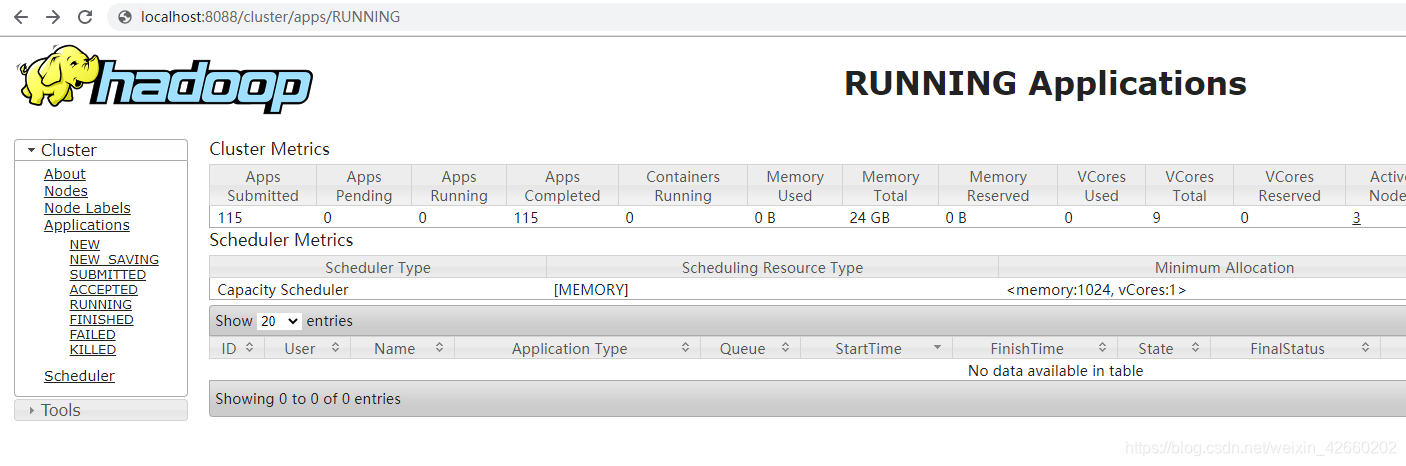
Task: Show KILLED applications
Action: click(x=92, y=350)
